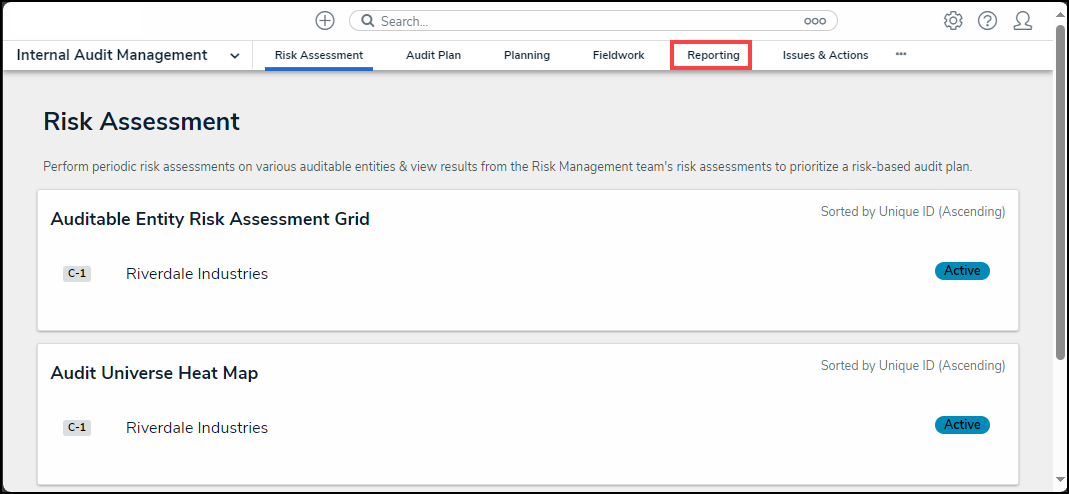
Task: Click the help question mark icon
Action: pyautogui.click(x=987, y=21)
